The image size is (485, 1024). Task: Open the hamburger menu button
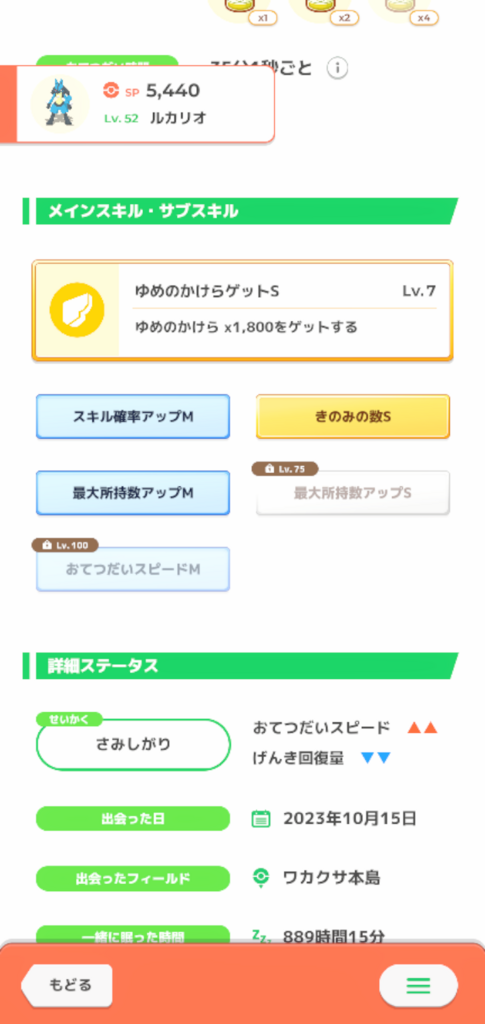tap(418, 985)
